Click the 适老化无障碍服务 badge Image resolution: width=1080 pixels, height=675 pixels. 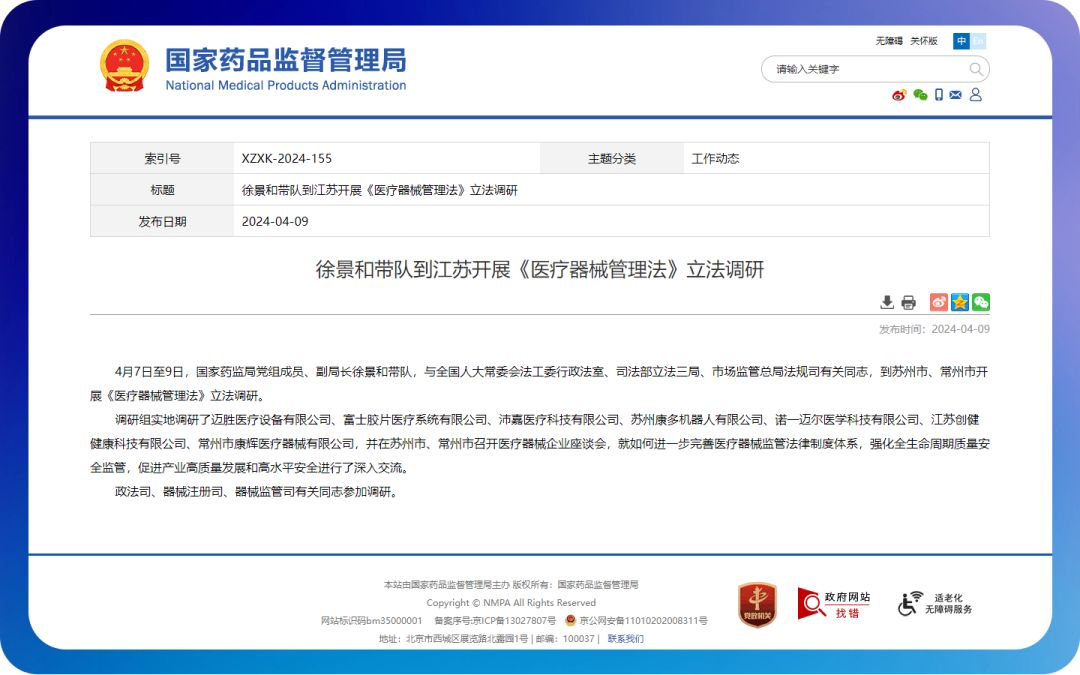coord(935,604)
